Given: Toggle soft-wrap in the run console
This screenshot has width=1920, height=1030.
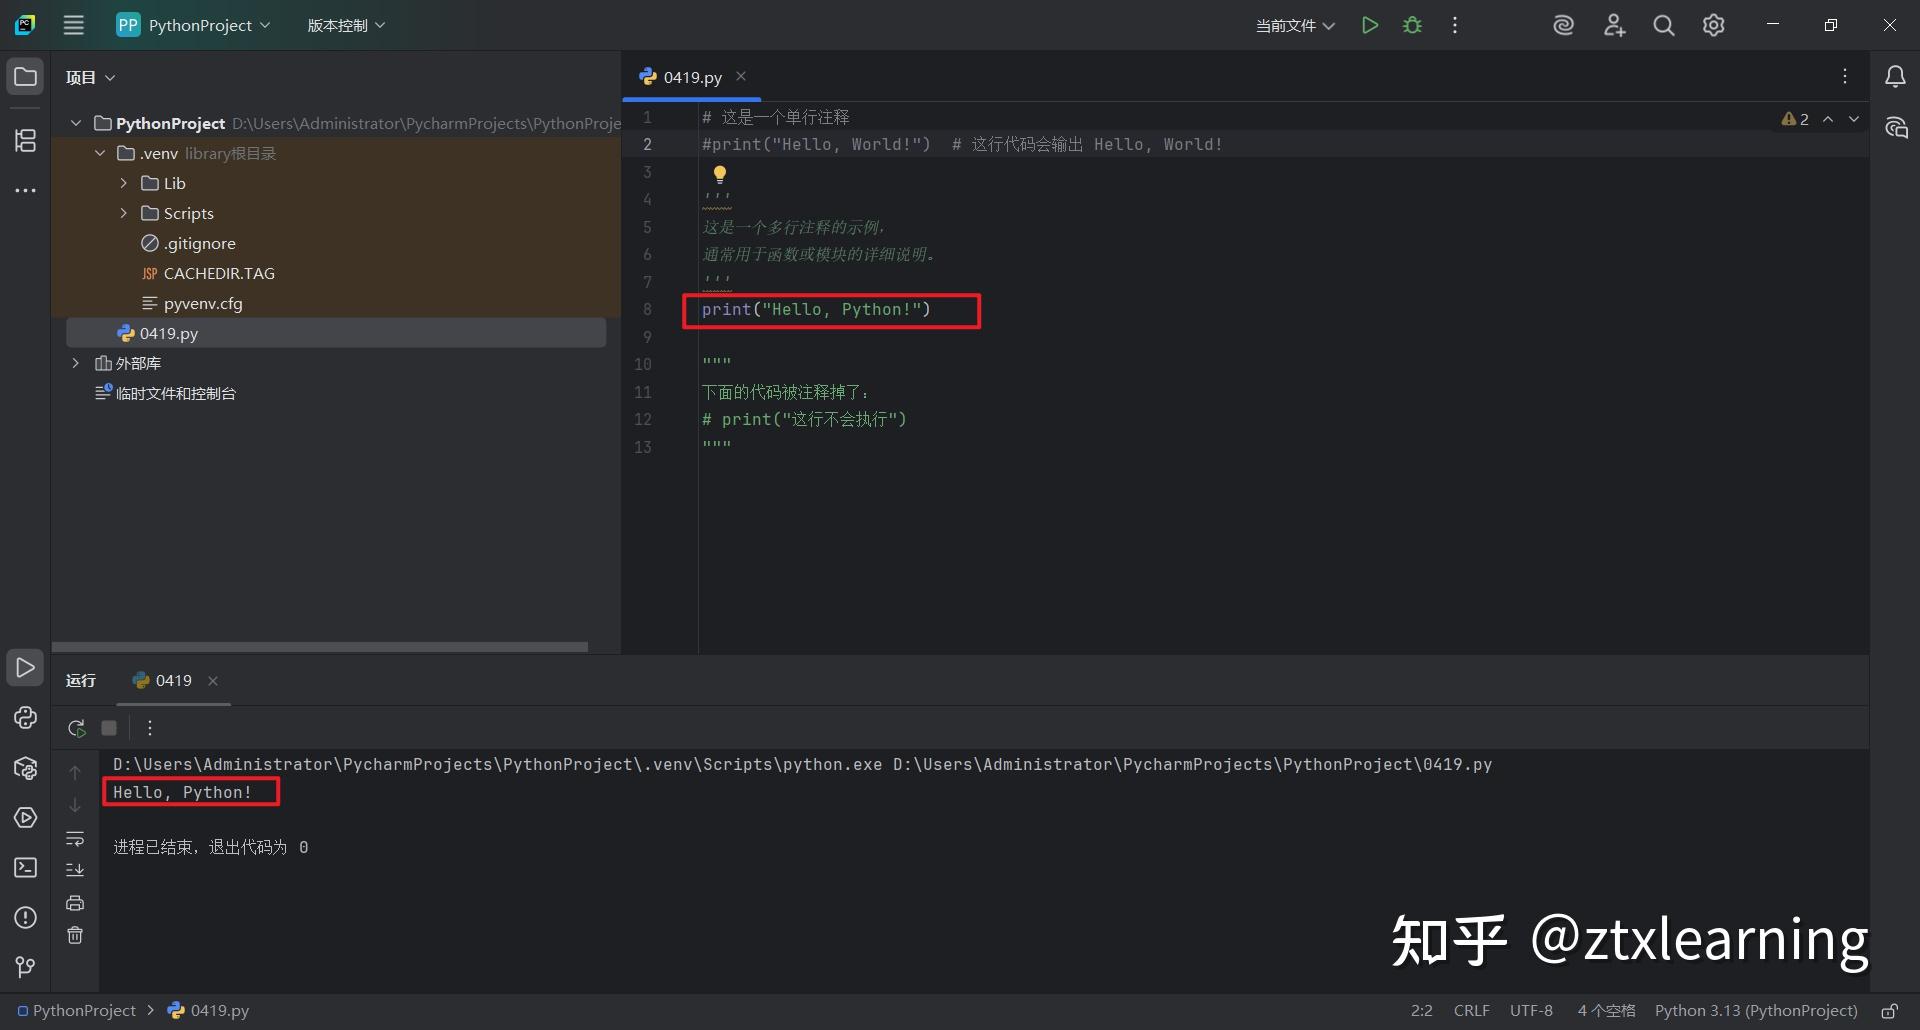Looking at the screenshot, I should coord(75,839).
